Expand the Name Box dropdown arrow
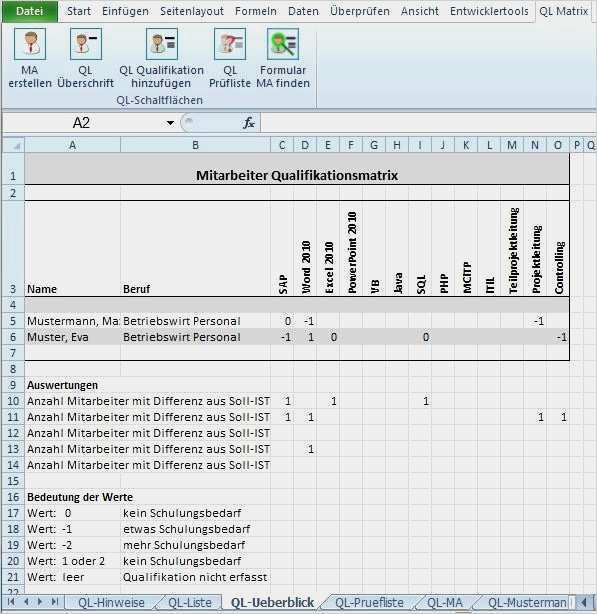 pyautogui.click(x=170, y=123)
